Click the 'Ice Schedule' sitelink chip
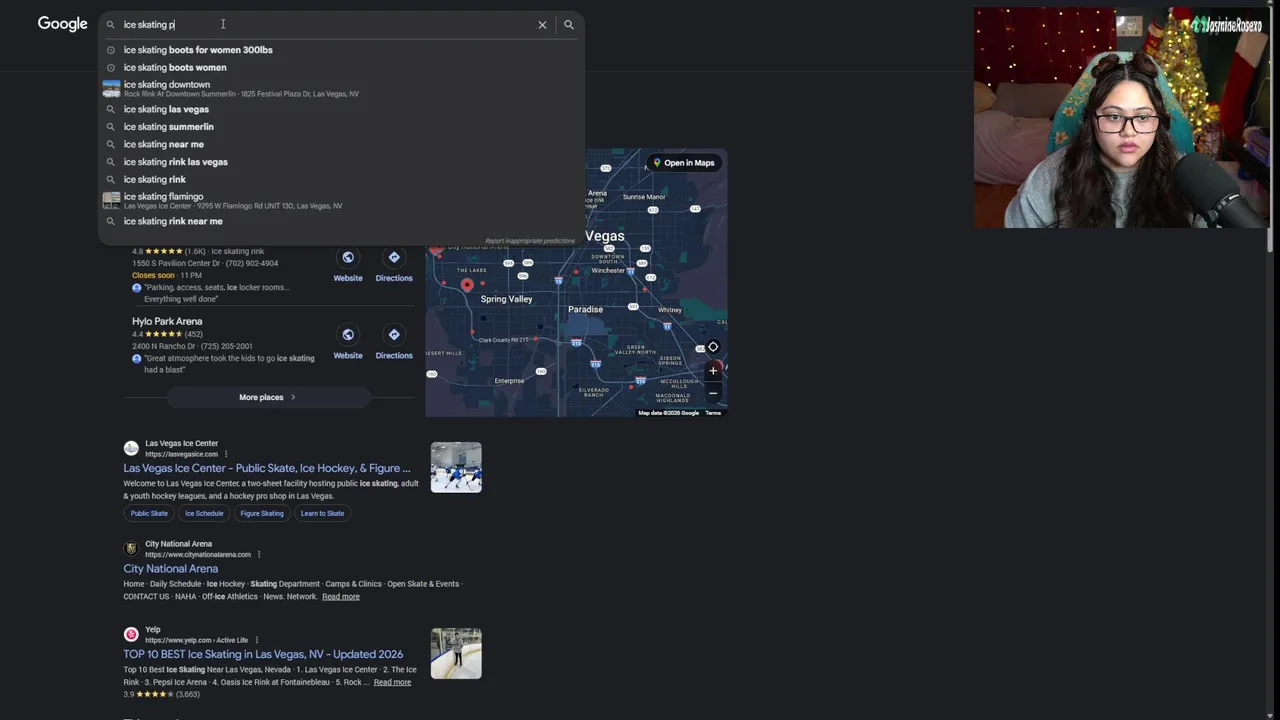Image resolution: width=1280 pixels, height=720 pixels. [204, 513]
